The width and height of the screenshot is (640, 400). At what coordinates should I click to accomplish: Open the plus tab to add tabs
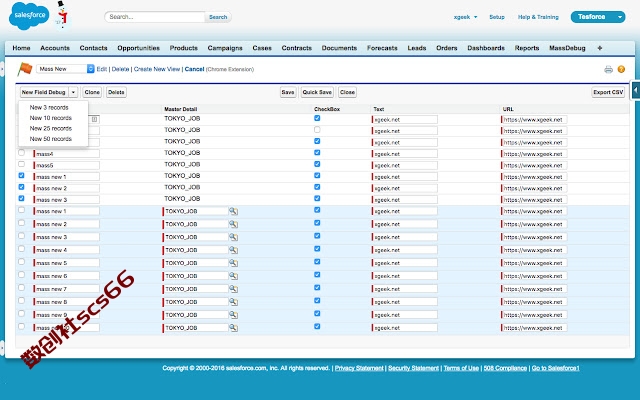coord(600,48)
